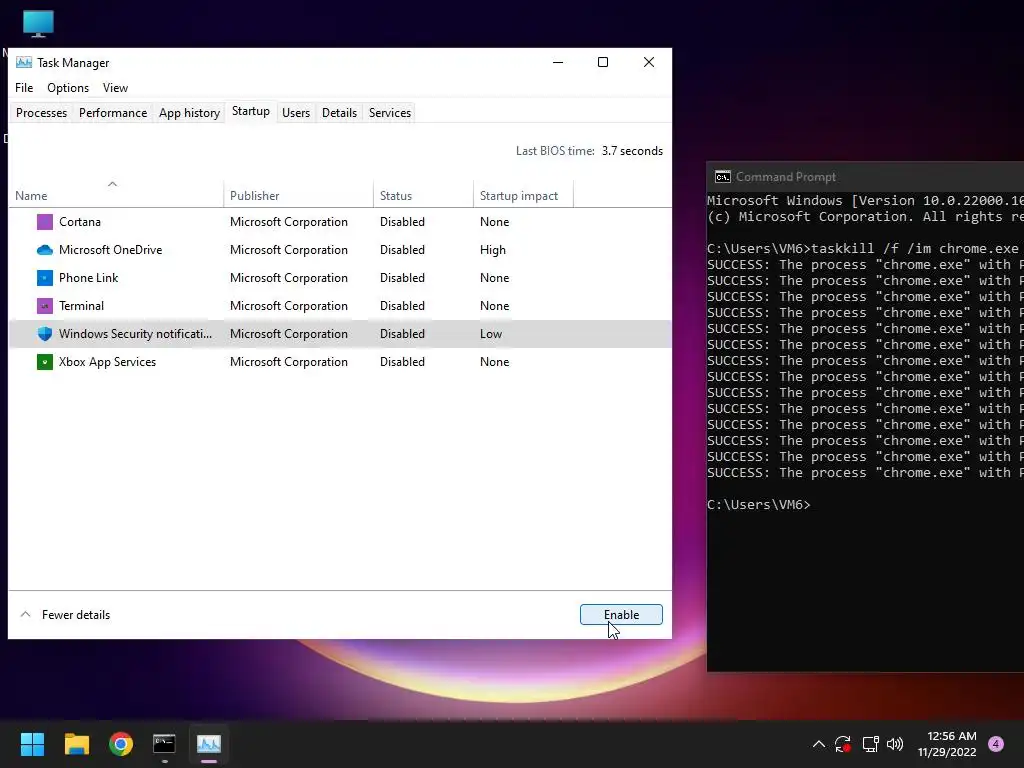The height and width of the screenshot is (768, 1024).
Task: Launch Google Chrome from the taskbar
Action: tap(121, 744)
